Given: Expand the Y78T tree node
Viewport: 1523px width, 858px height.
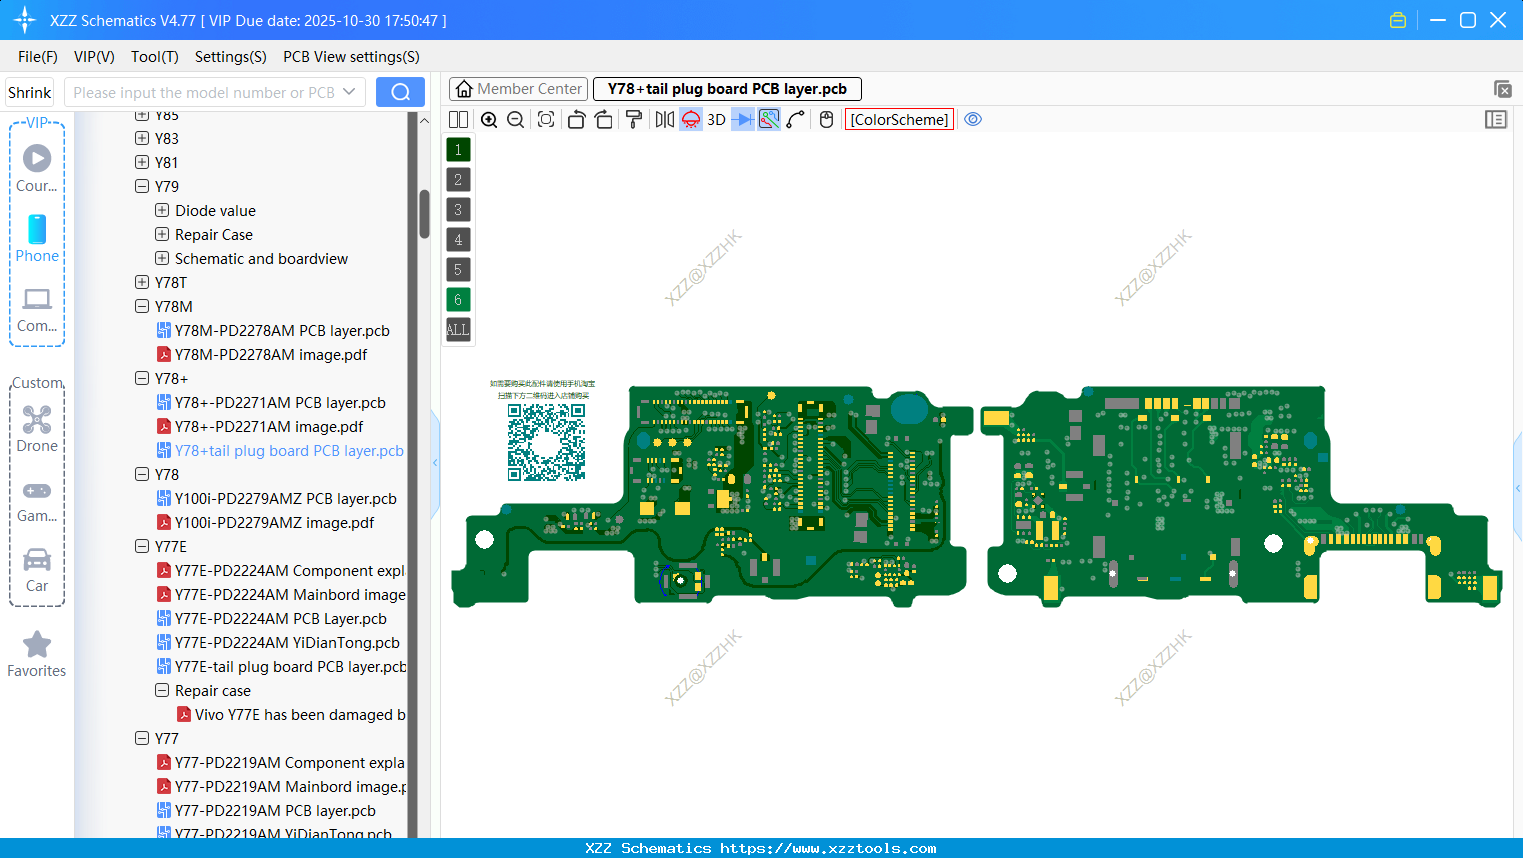Looking at the screenshot, I should tap(142, 282).
